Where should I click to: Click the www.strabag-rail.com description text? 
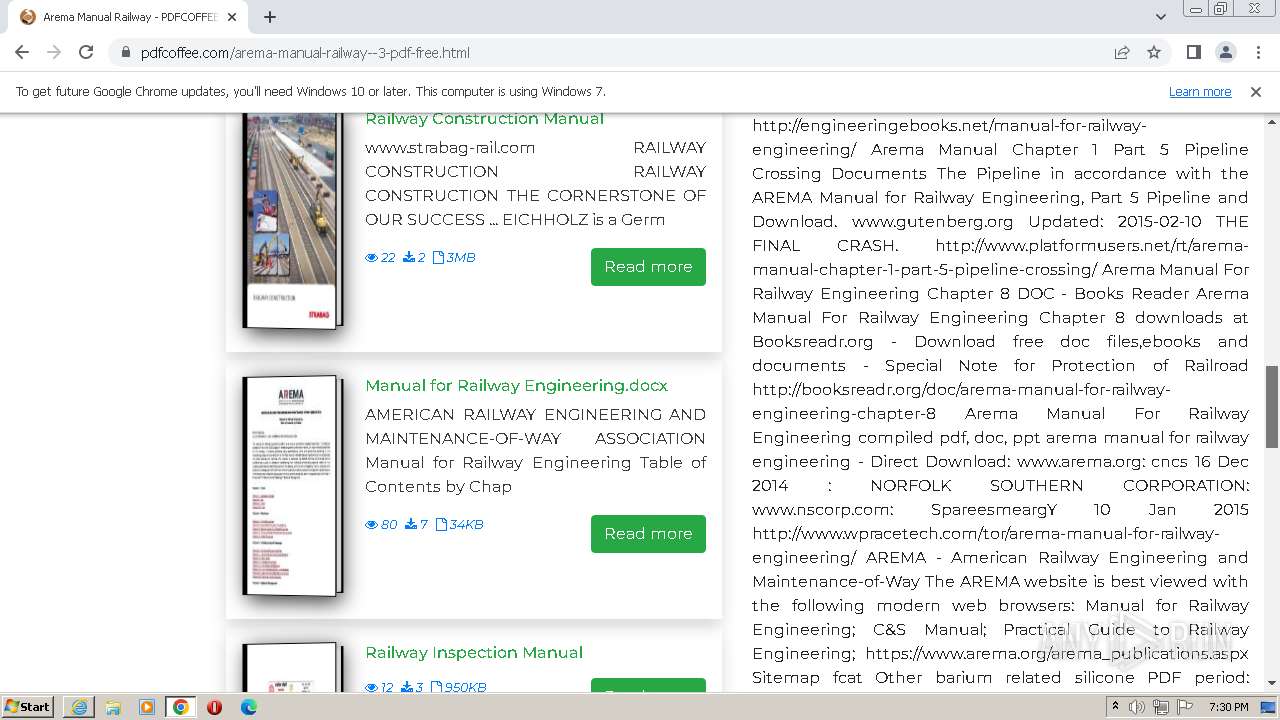click(535, 183)
